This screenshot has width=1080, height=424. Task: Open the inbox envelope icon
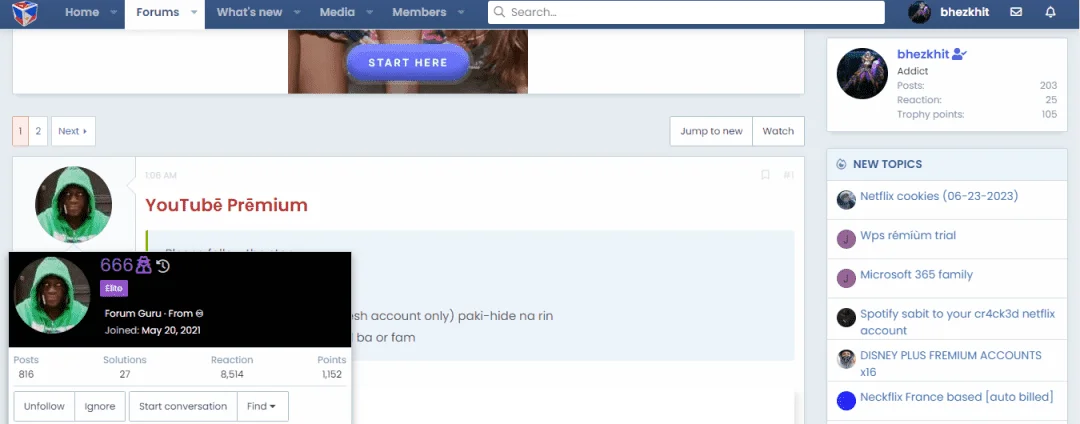(1016, 12)
